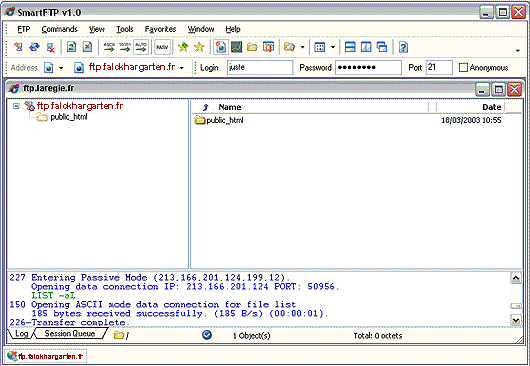The image size is (530, 366).
Task: Open the ftp.falckhargarten.fr address dropdown
Action: click(182, 68)
